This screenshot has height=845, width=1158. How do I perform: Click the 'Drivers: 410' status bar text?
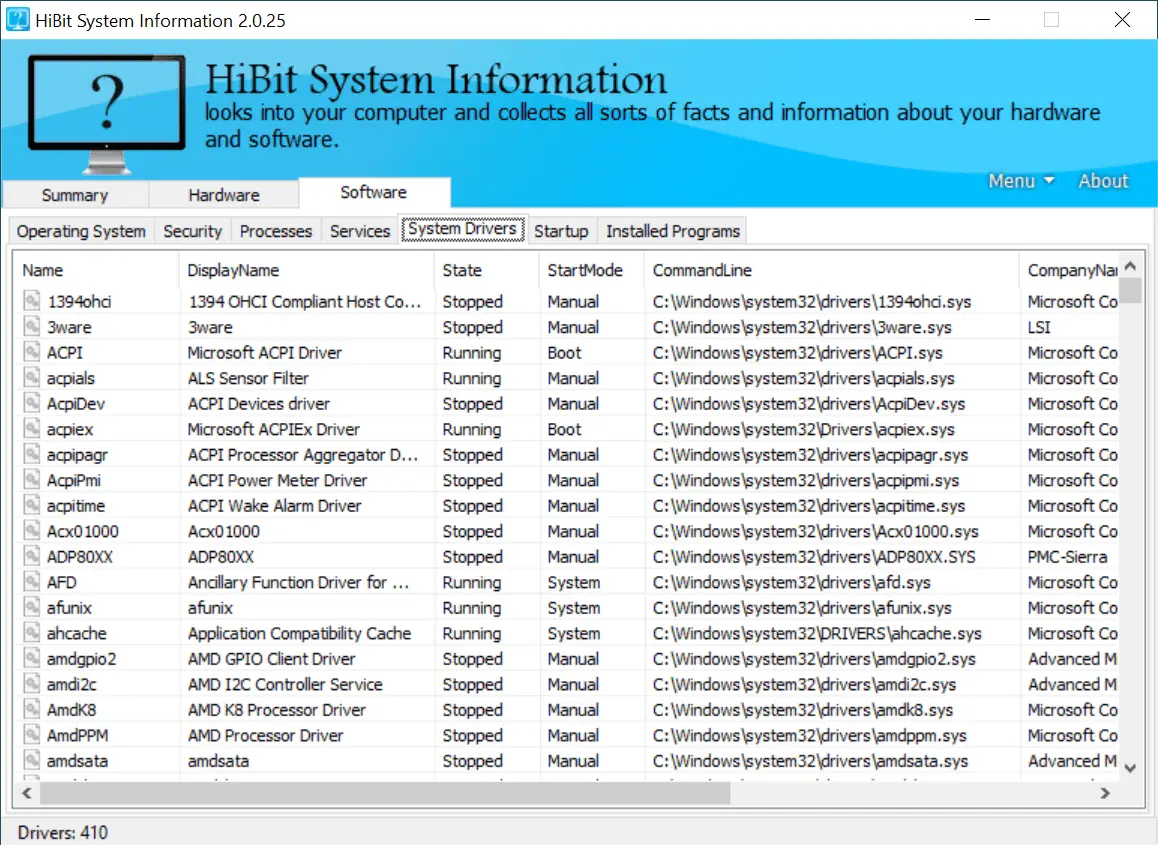coord(63,832)
